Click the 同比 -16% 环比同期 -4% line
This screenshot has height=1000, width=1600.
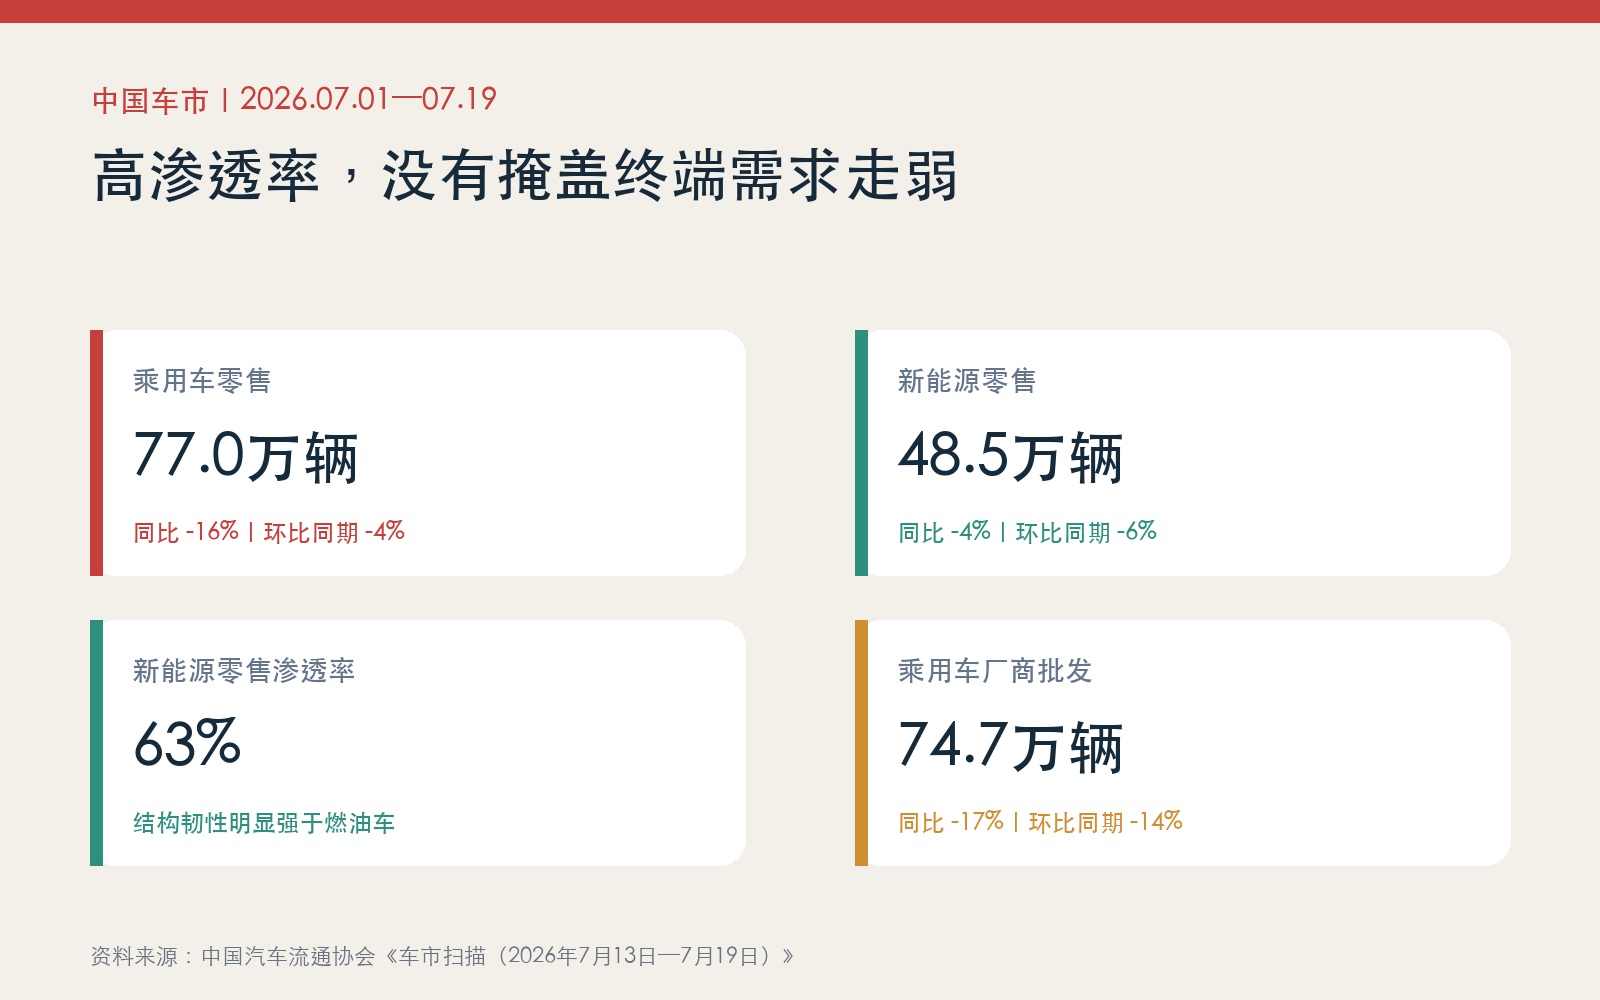click(269, 532)
